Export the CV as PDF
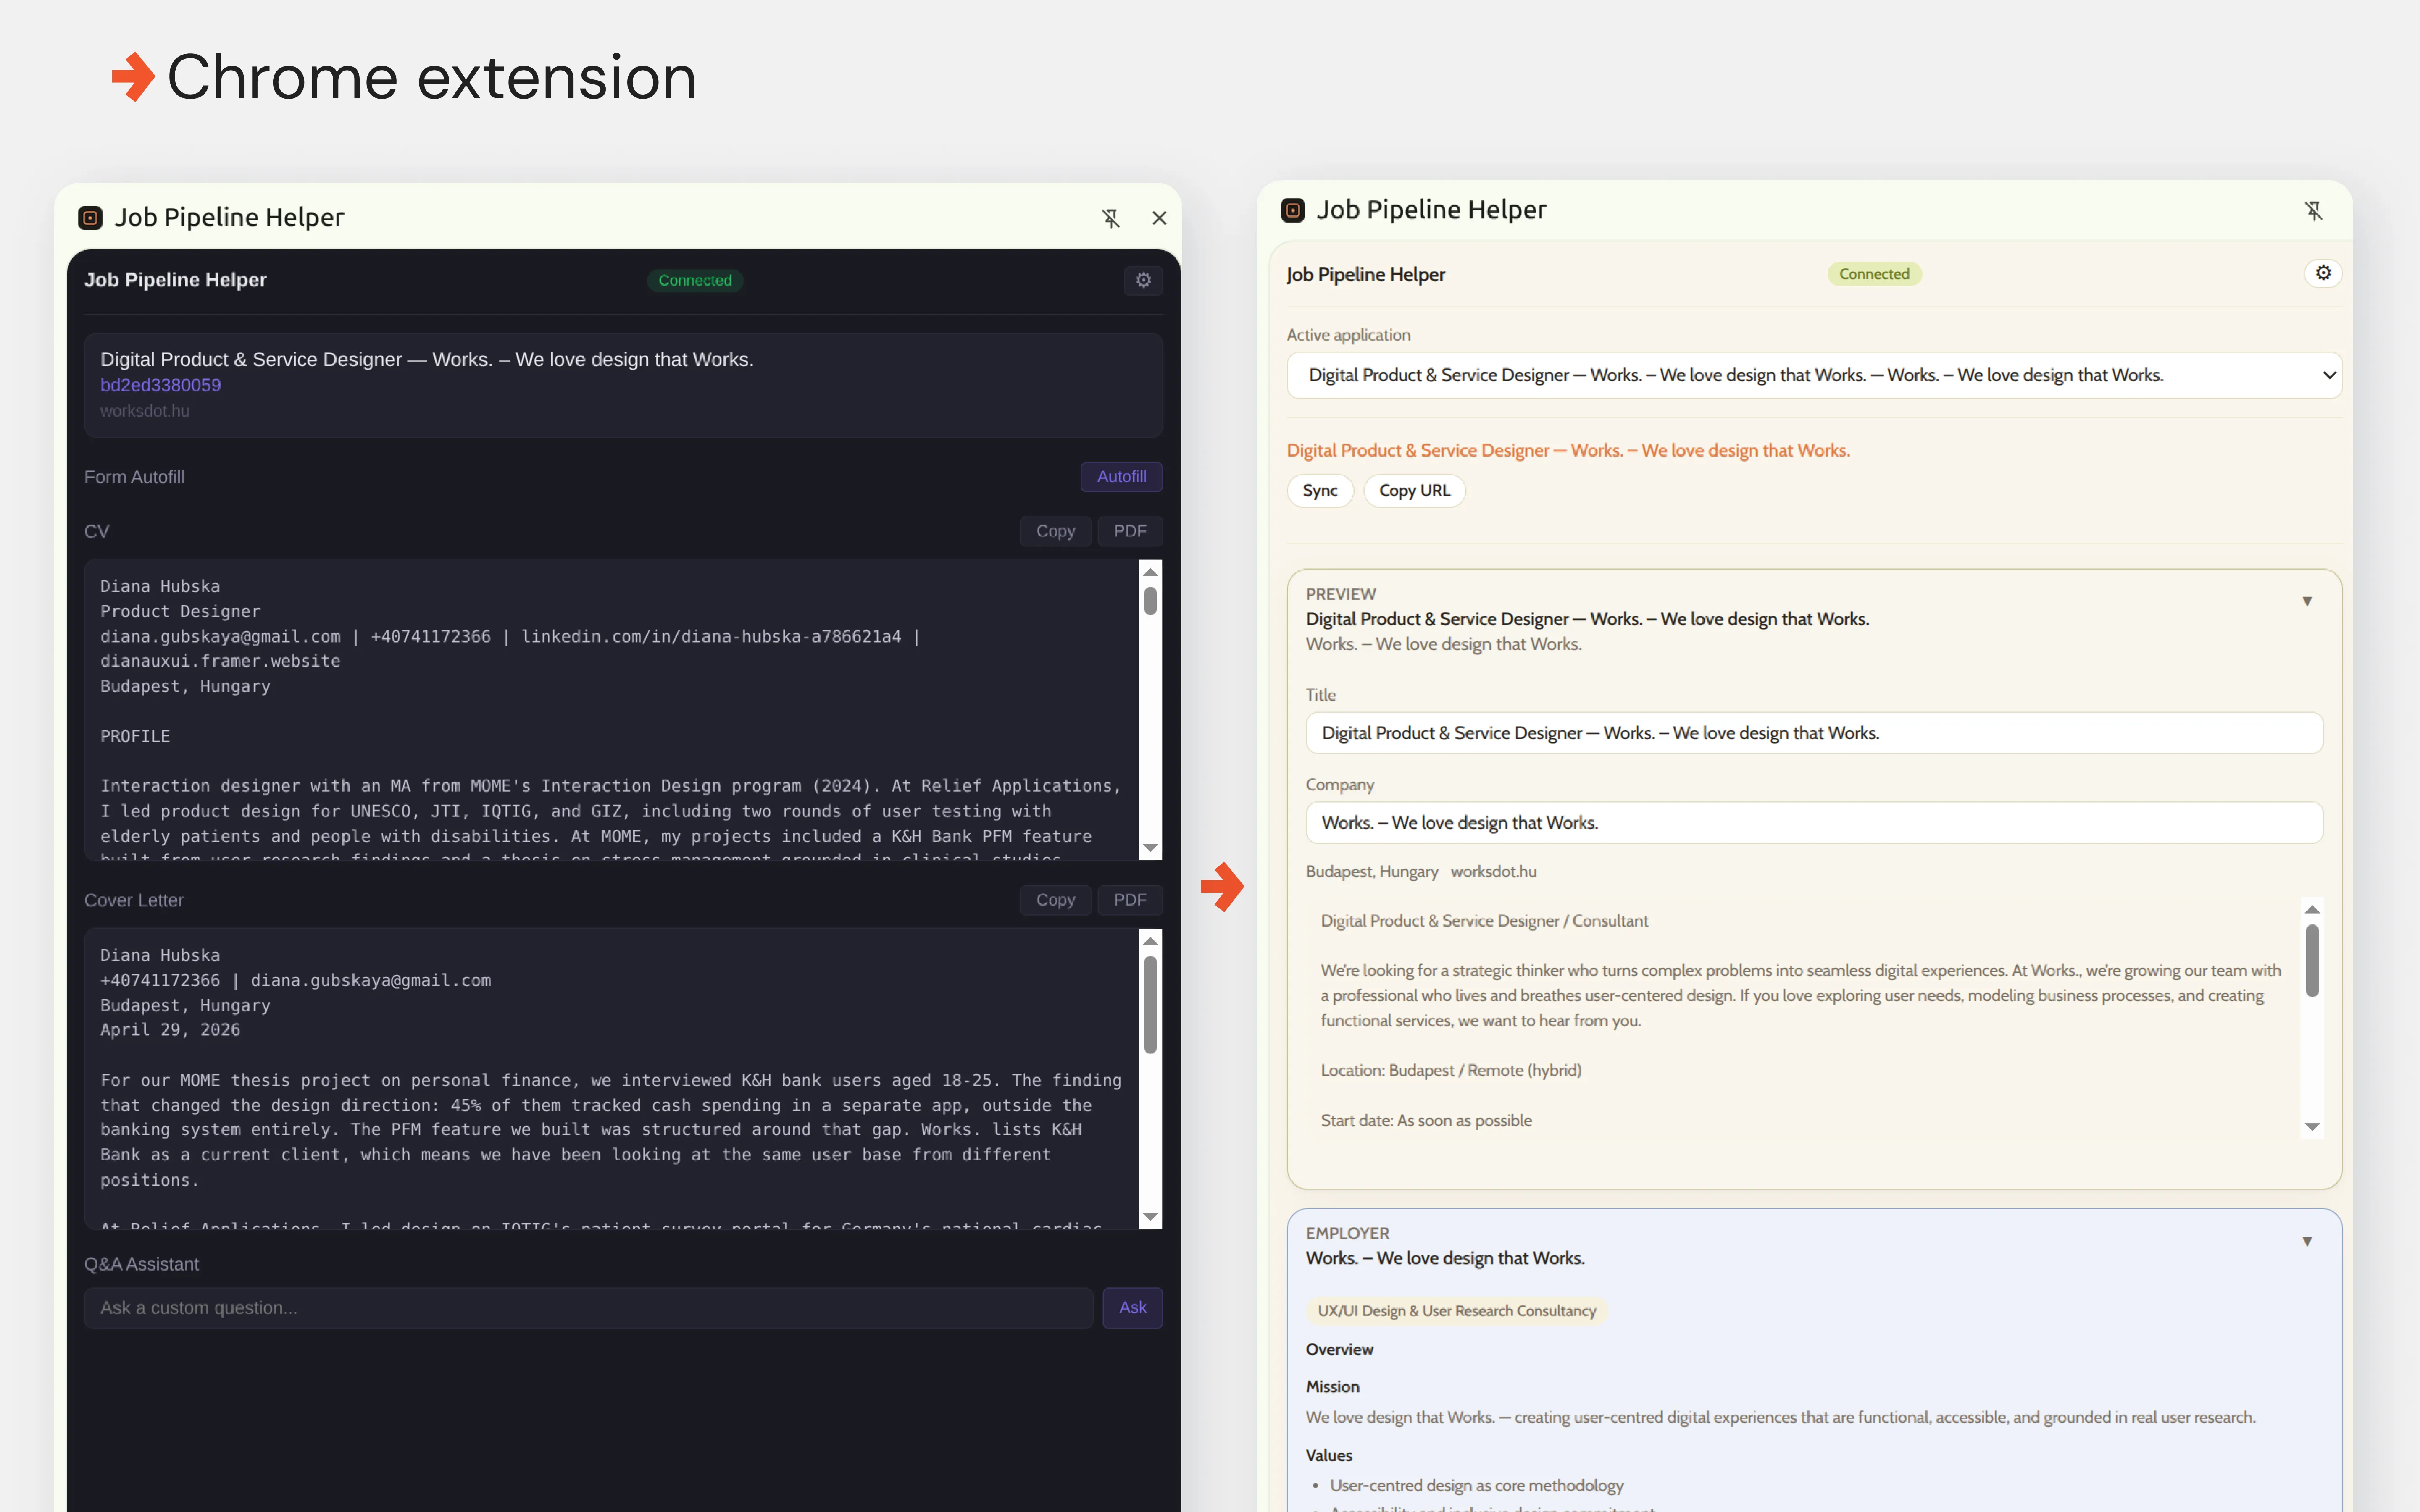 coord(1130,531)
